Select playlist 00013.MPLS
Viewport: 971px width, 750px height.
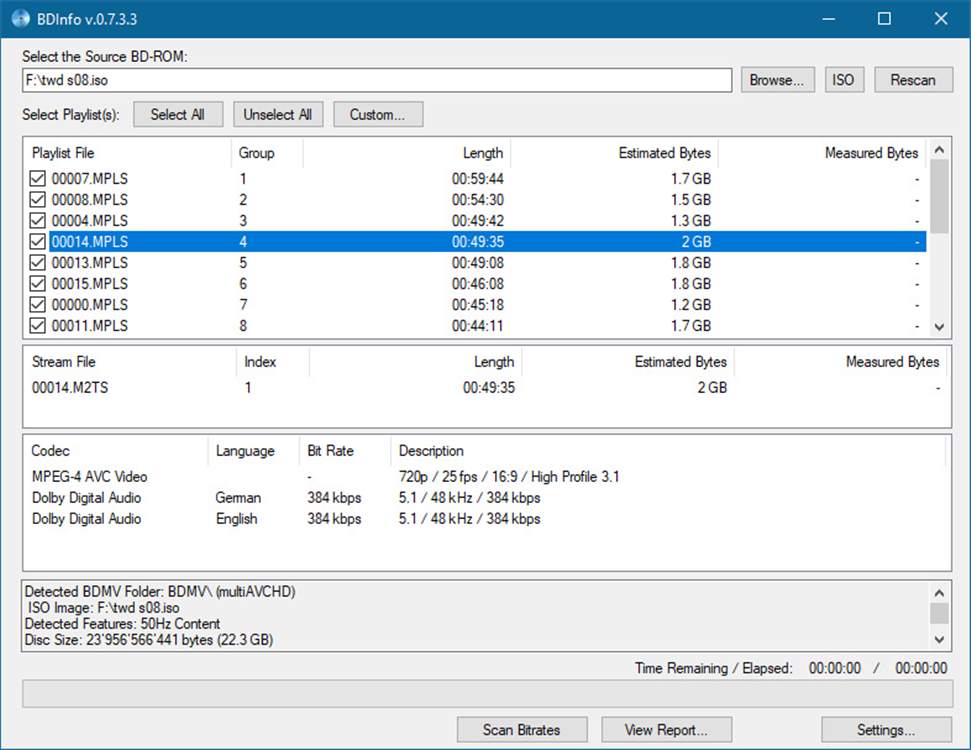[x=476, y=263]
